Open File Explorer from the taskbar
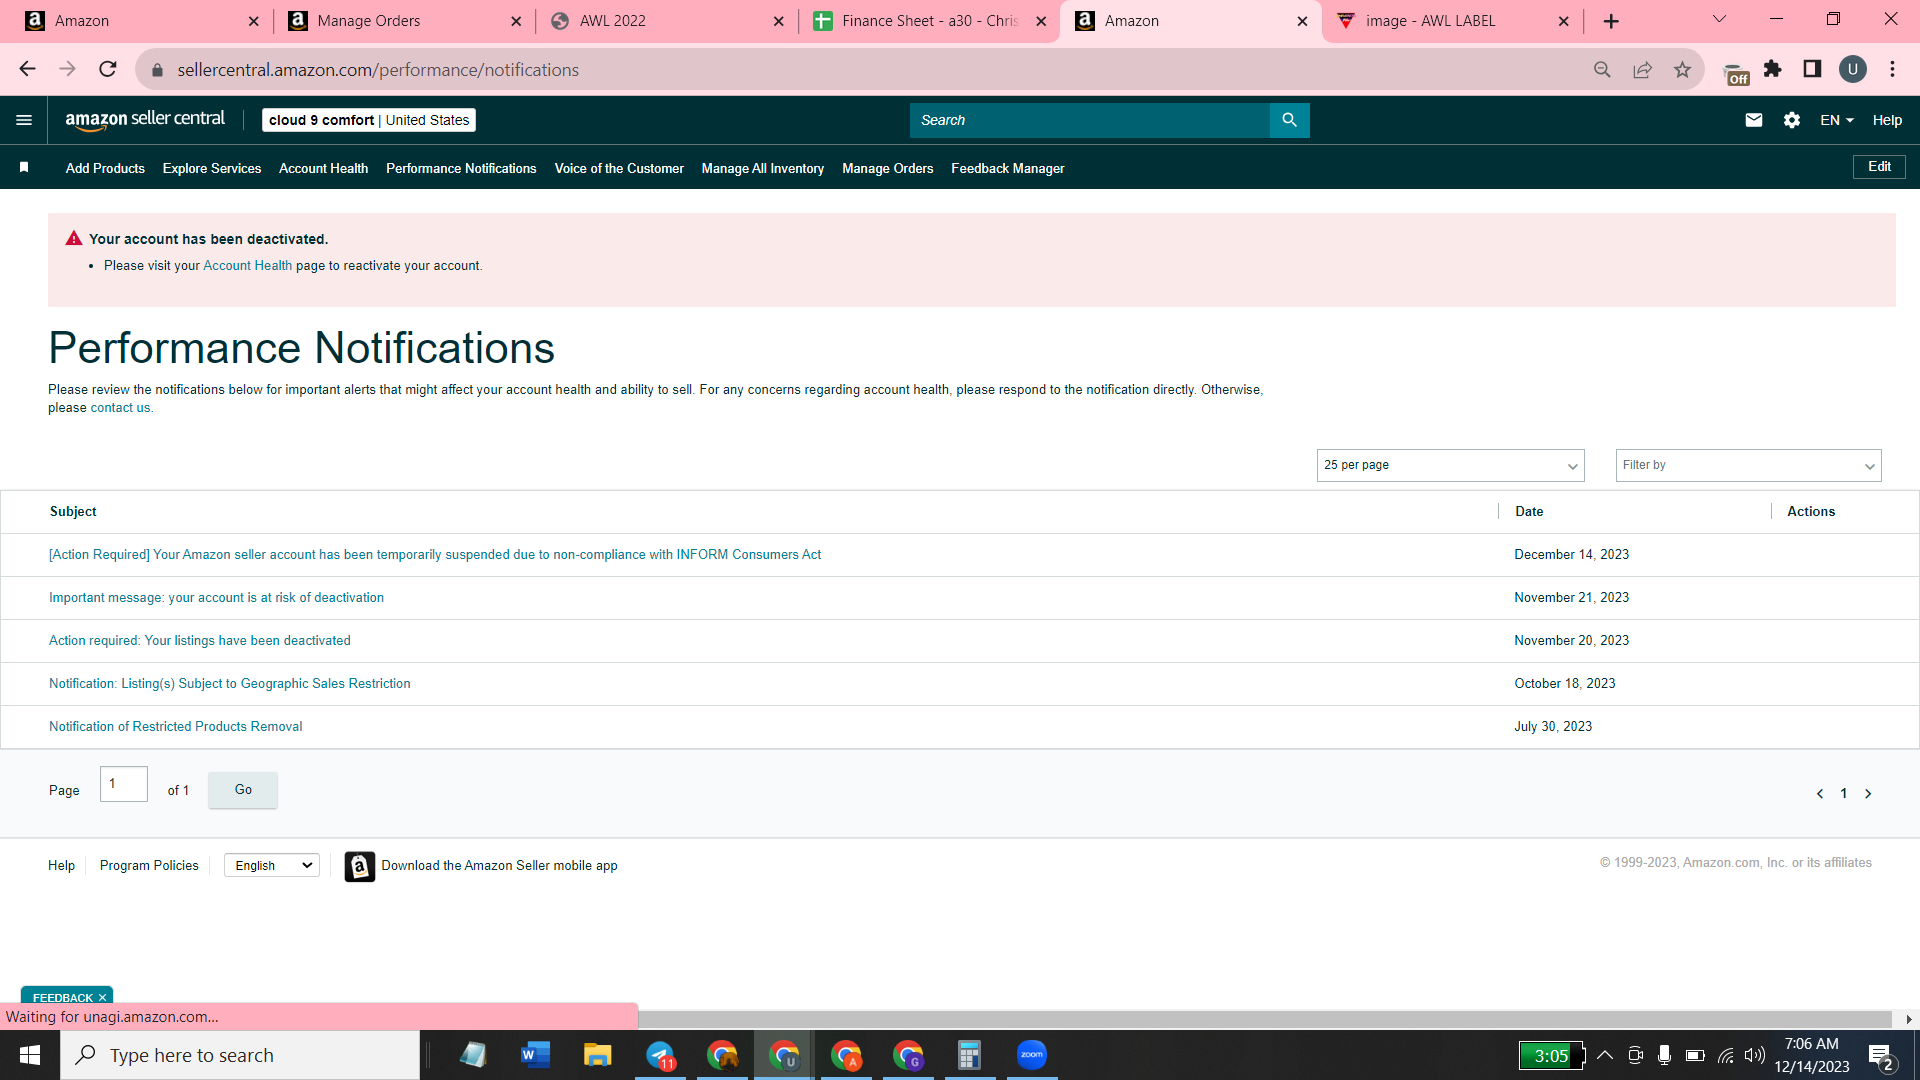 (597, 1055)
